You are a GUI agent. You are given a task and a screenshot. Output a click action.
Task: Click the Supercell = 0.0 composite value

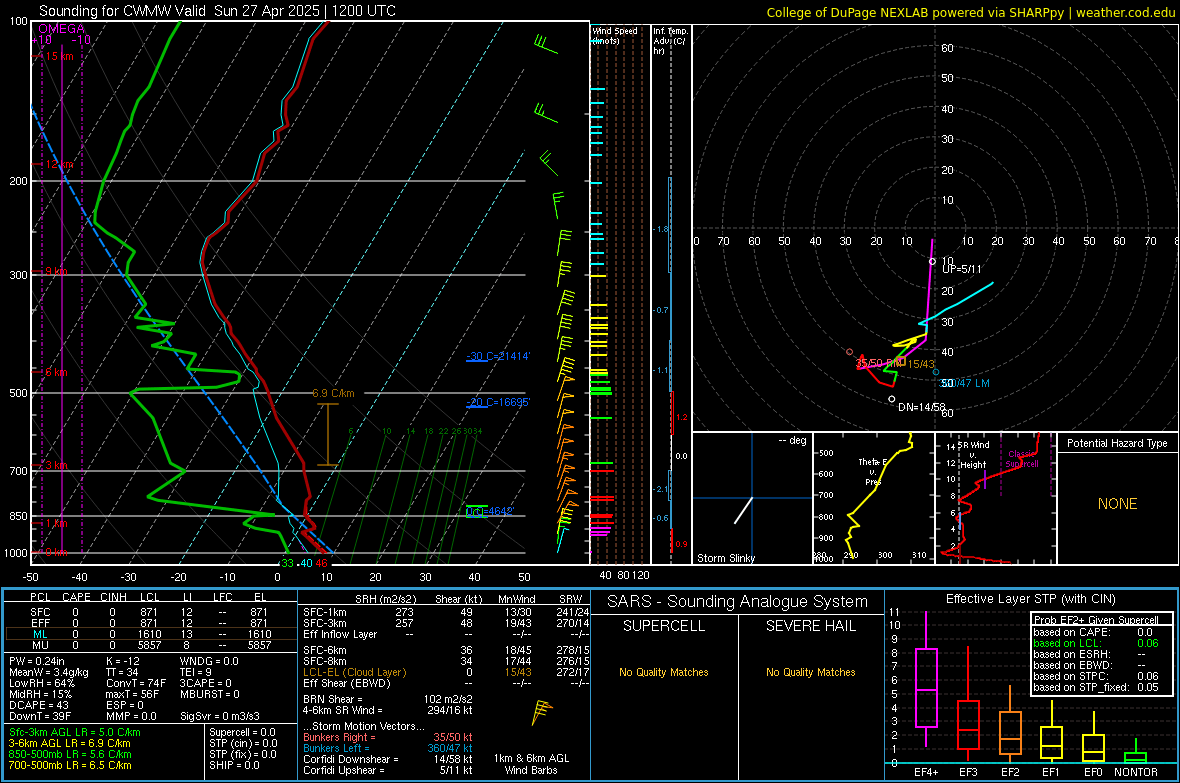(x=242, y=732)
